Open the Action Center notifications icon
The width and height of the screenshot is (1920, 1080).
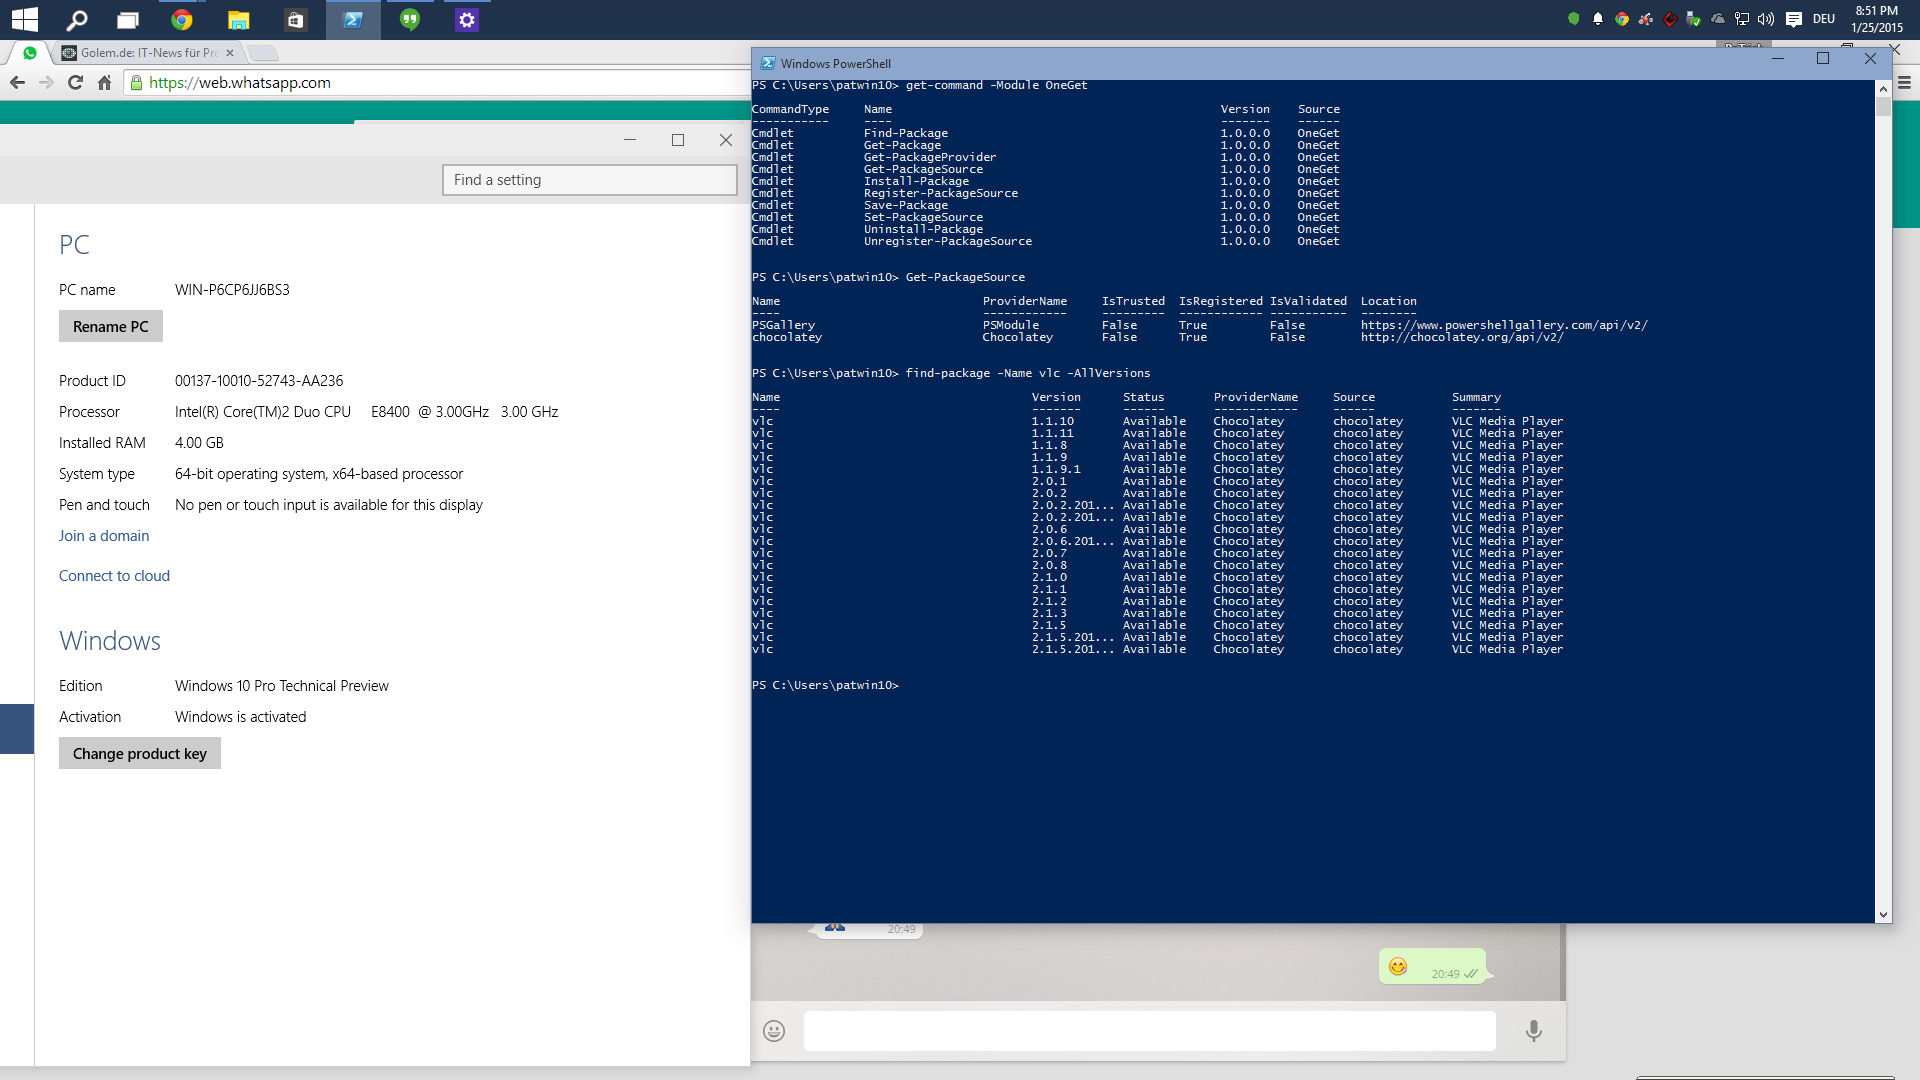tap(1794, 19)
